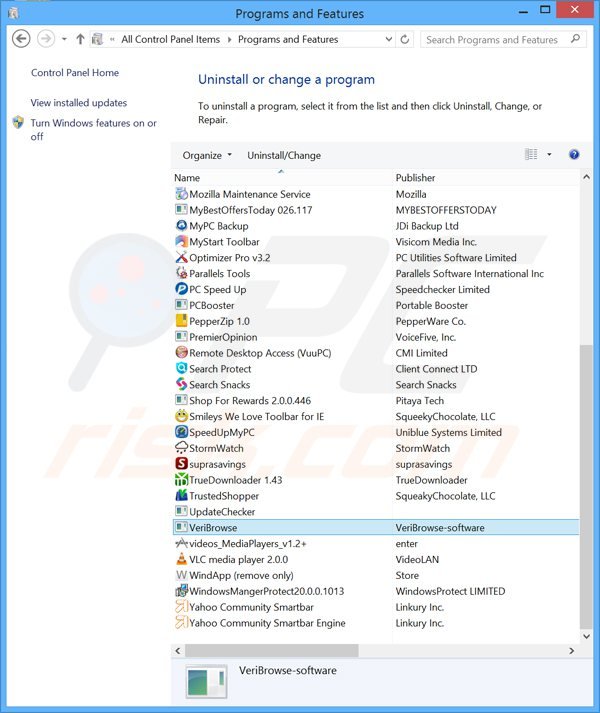
Task: Click the Programs and Features breadcrumb
Action: coord(288,40)
